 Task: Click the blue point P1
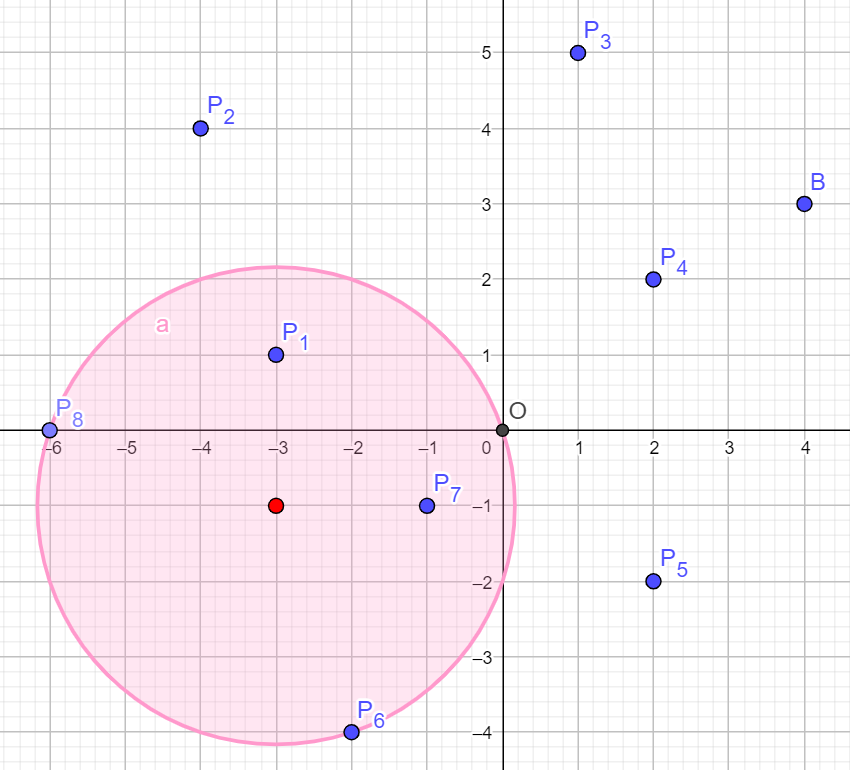276,355
